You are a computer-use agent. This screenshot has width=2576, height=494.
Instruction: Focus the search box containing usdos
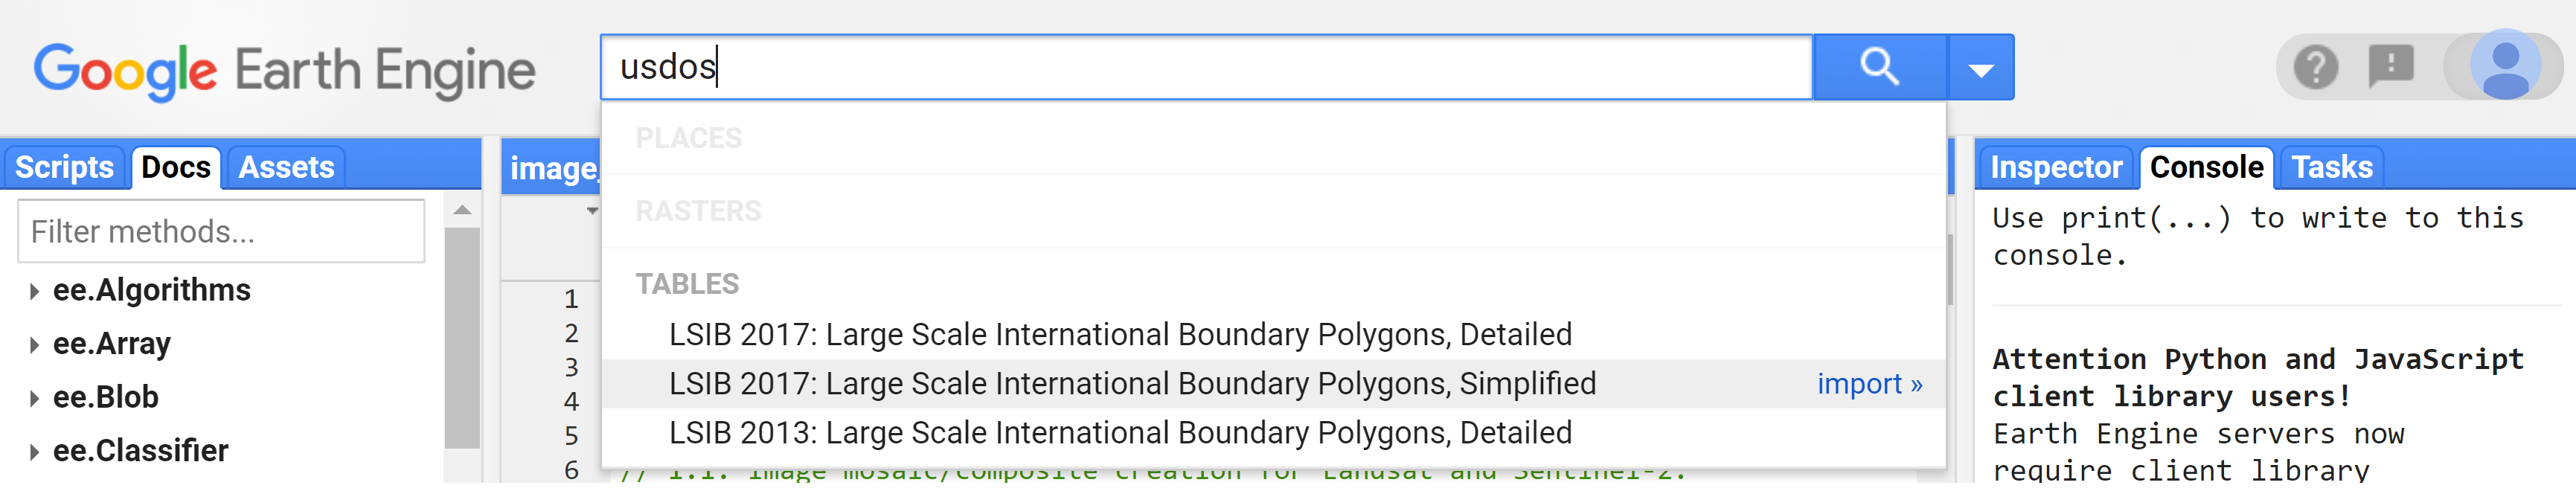click(1206, 67)
